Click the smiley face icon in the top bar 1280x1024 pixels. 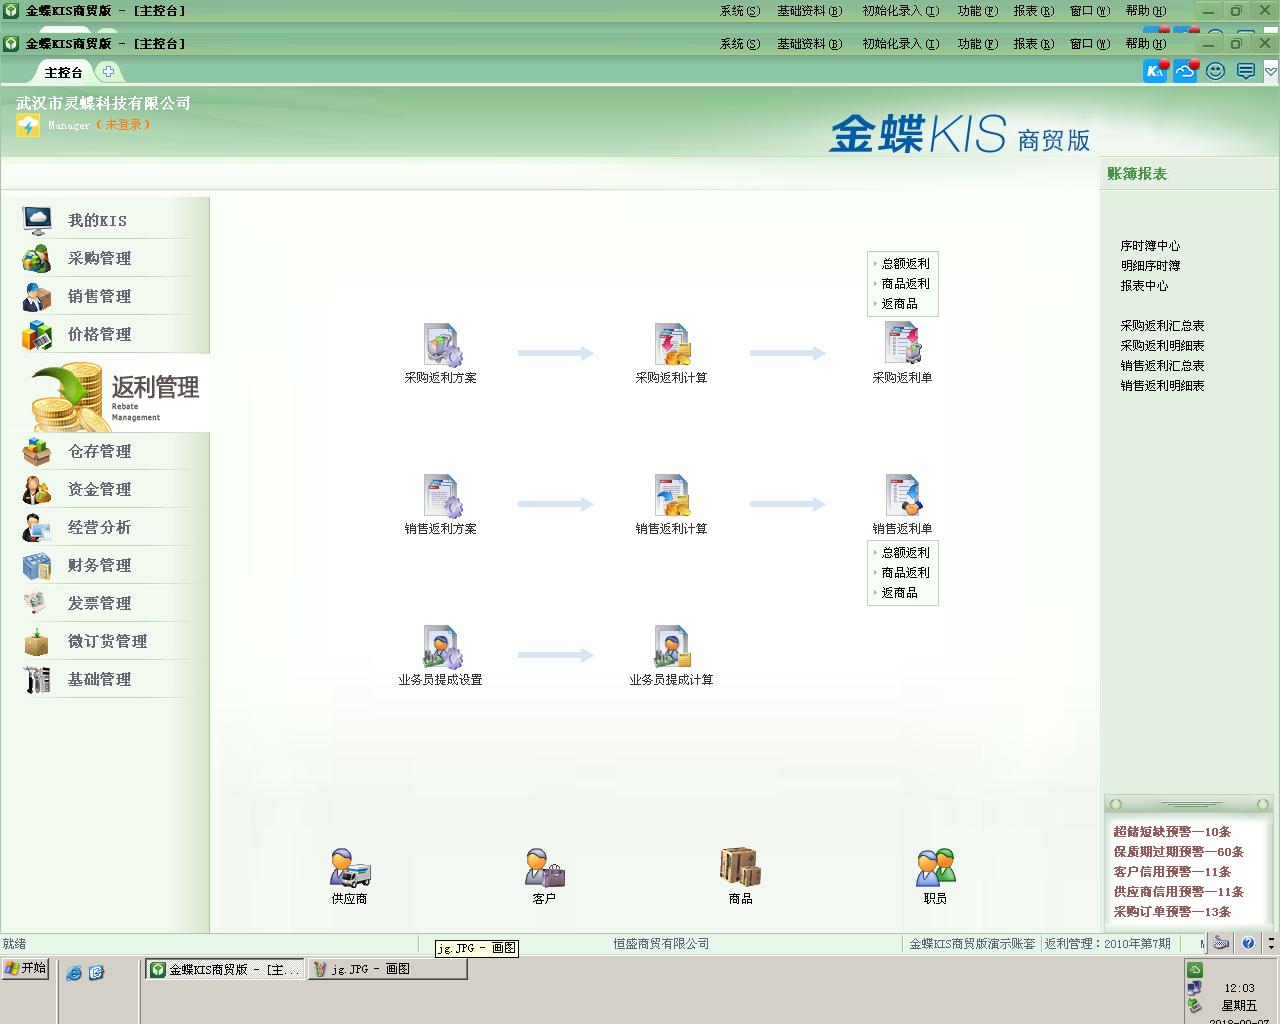1216,71
